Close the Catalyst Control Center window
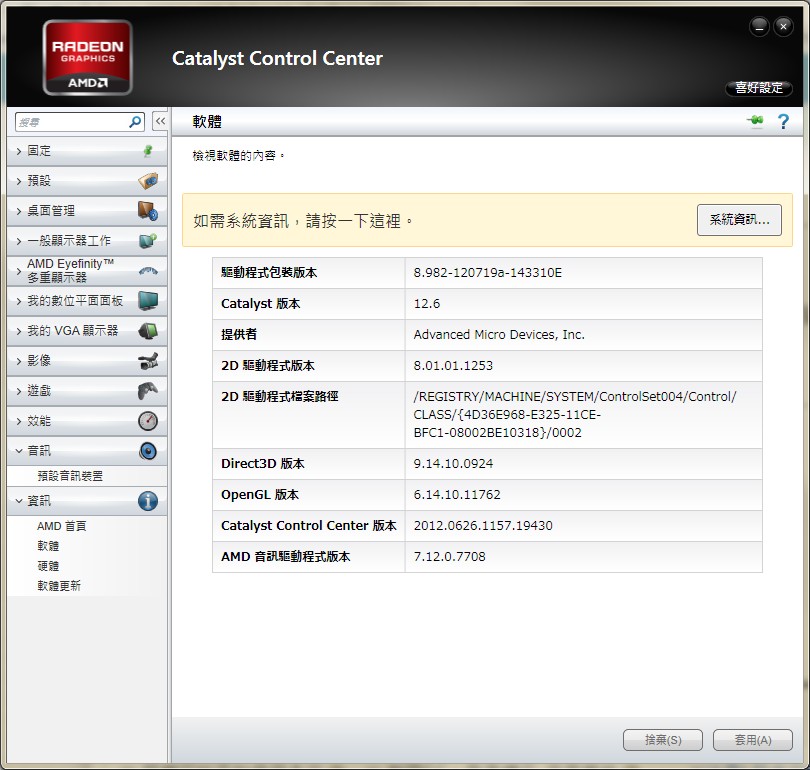The width and height of the screenshot is (810, 770). coord(783,26)
